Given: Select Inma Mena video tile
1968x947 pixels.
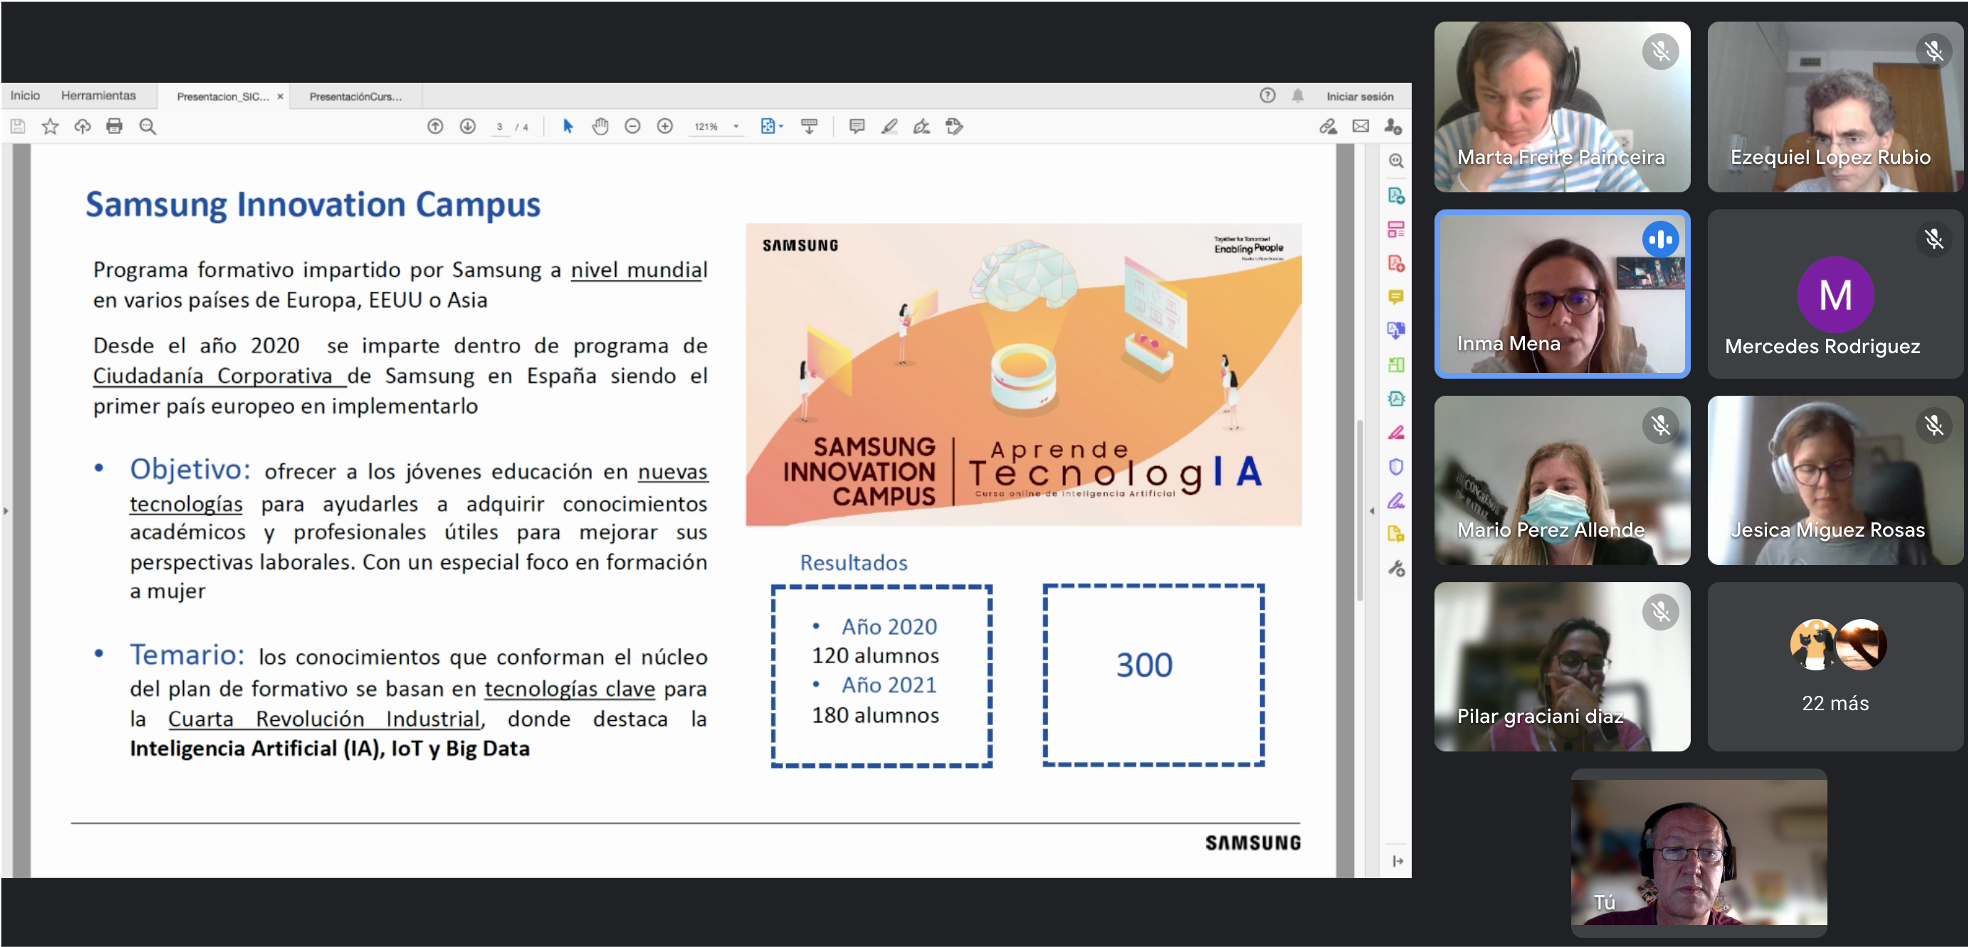Looking at the screenshot, I should (1562, 294).
